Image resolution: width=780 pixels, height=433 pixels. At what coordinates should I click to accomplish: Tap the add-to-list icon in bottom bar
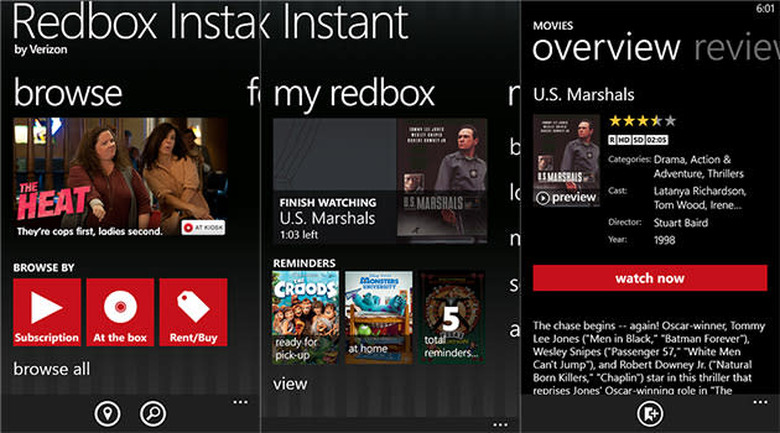tap(650, 413)
